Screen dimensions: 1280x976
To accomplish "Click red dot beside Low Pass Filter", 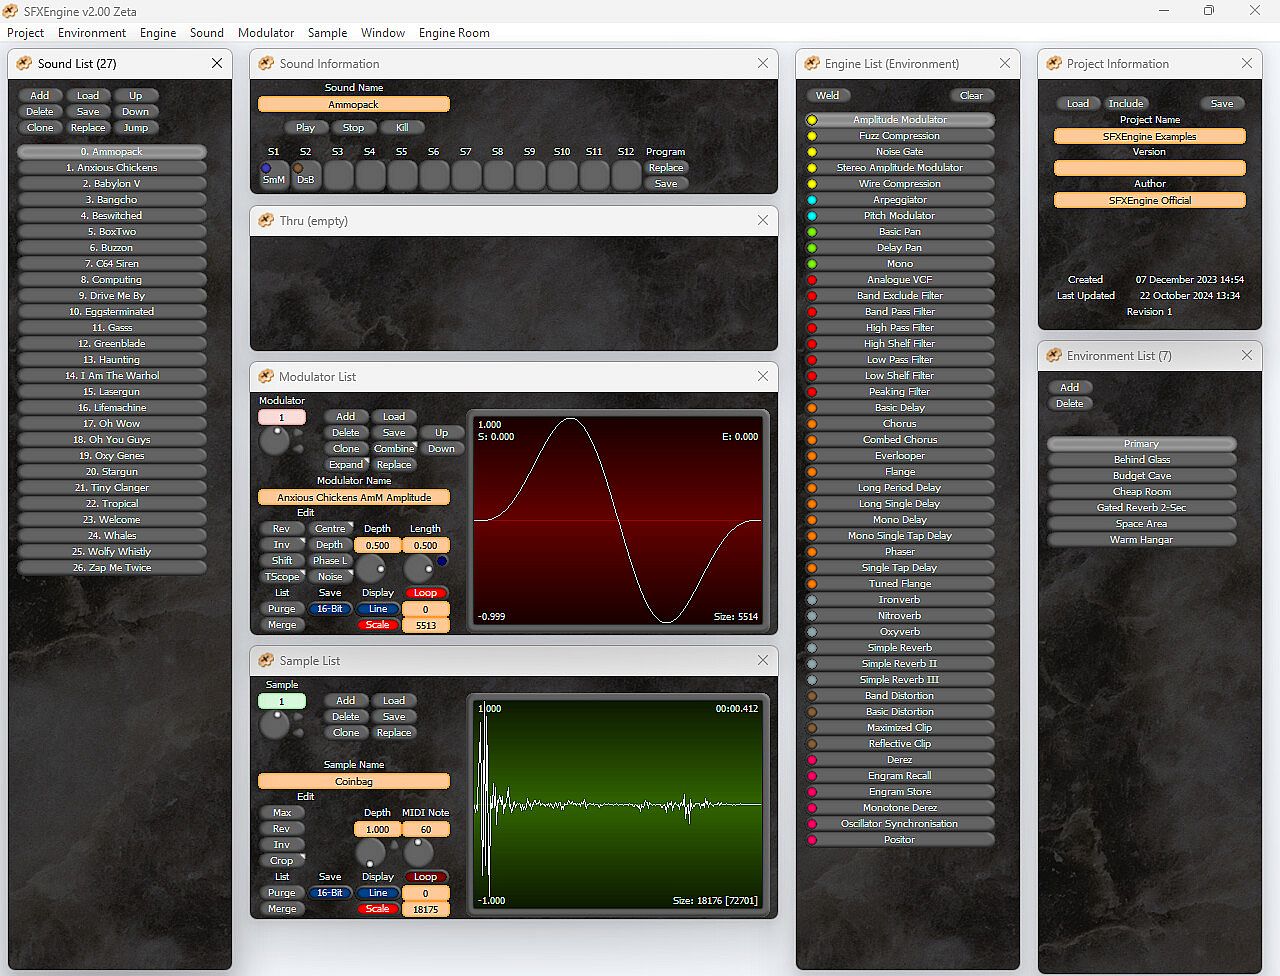I will 812,360.
